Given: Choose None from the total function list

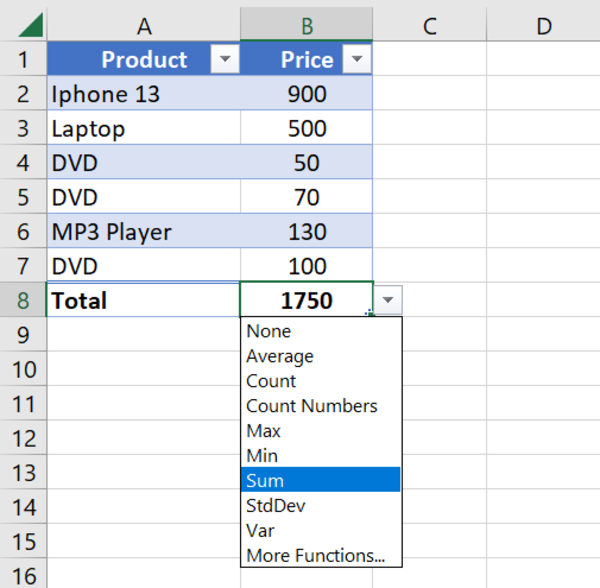Looking at the screenshot, I should pyautogui.click(x=321, y=331).
